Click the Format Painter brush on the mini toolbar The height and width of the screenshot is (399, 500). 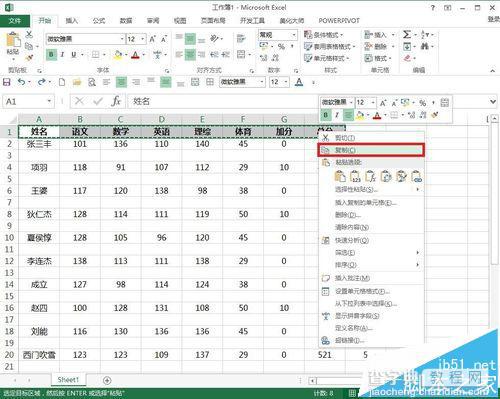pos(434,115)
